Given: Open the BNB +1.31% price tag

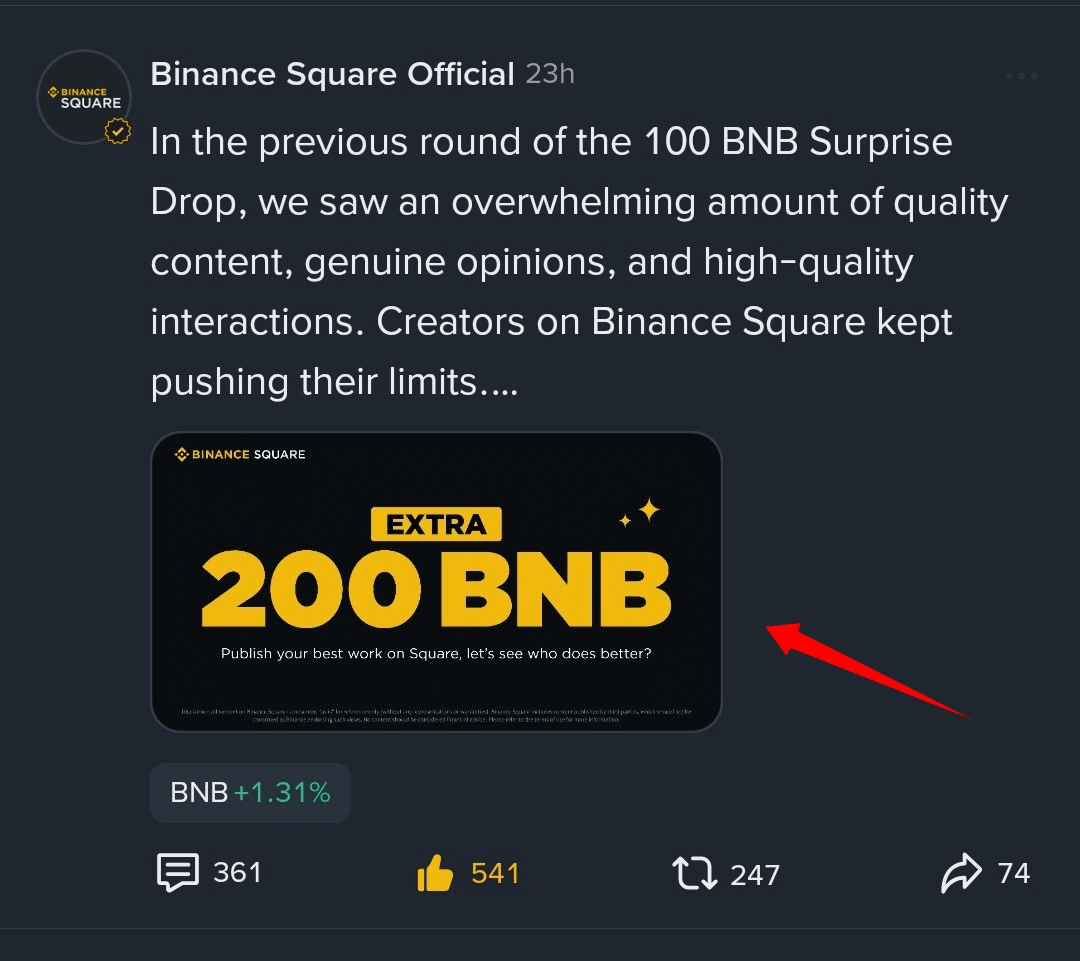Looking at the screenshot, I should tap(250, 793).
